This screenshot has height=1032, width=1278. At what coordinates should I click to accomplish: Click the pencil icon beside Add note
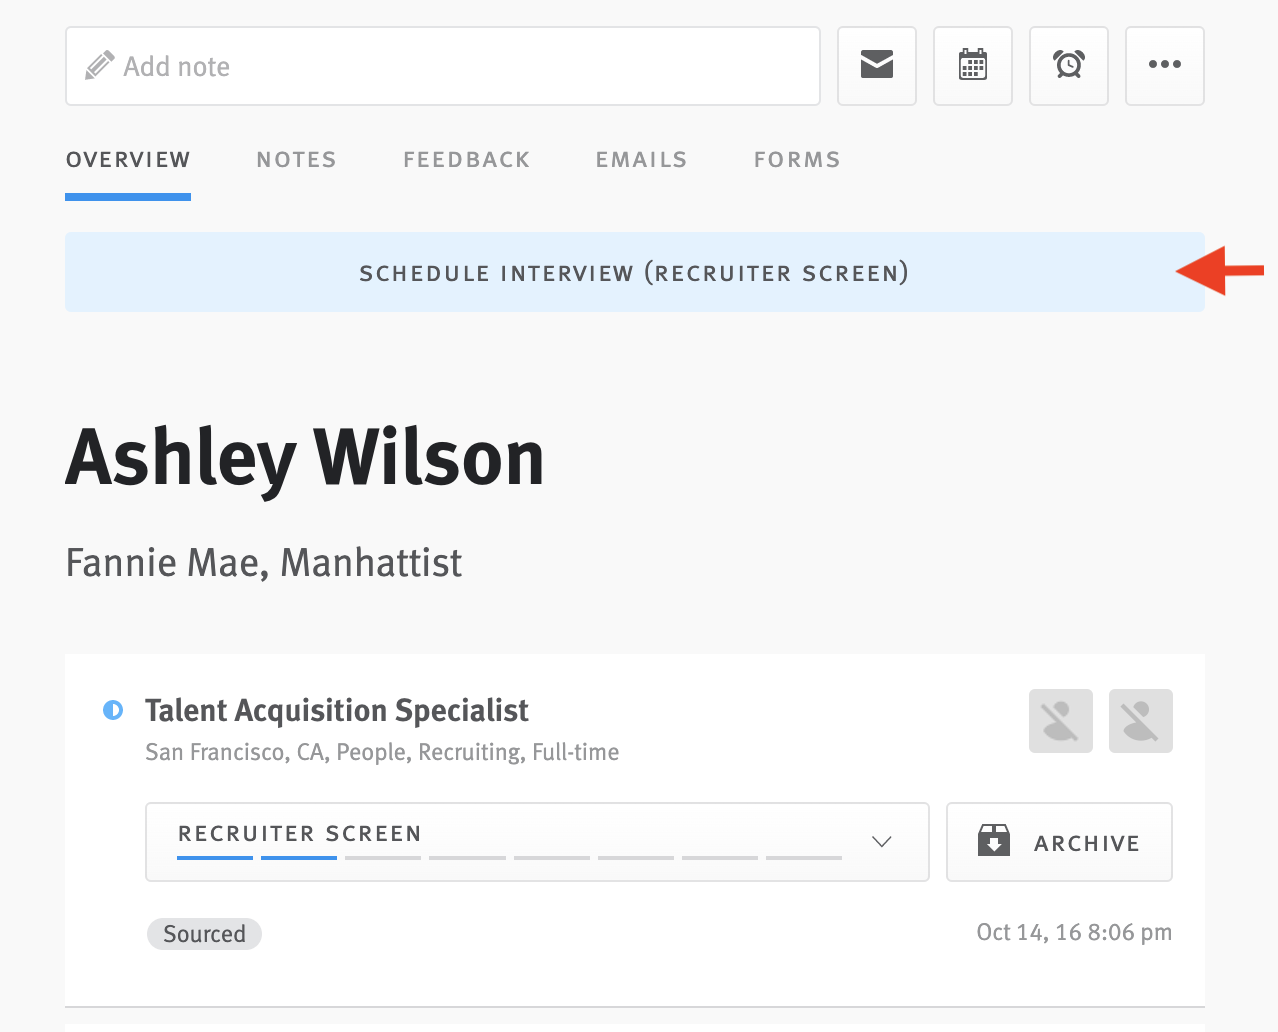click(99, 66)
